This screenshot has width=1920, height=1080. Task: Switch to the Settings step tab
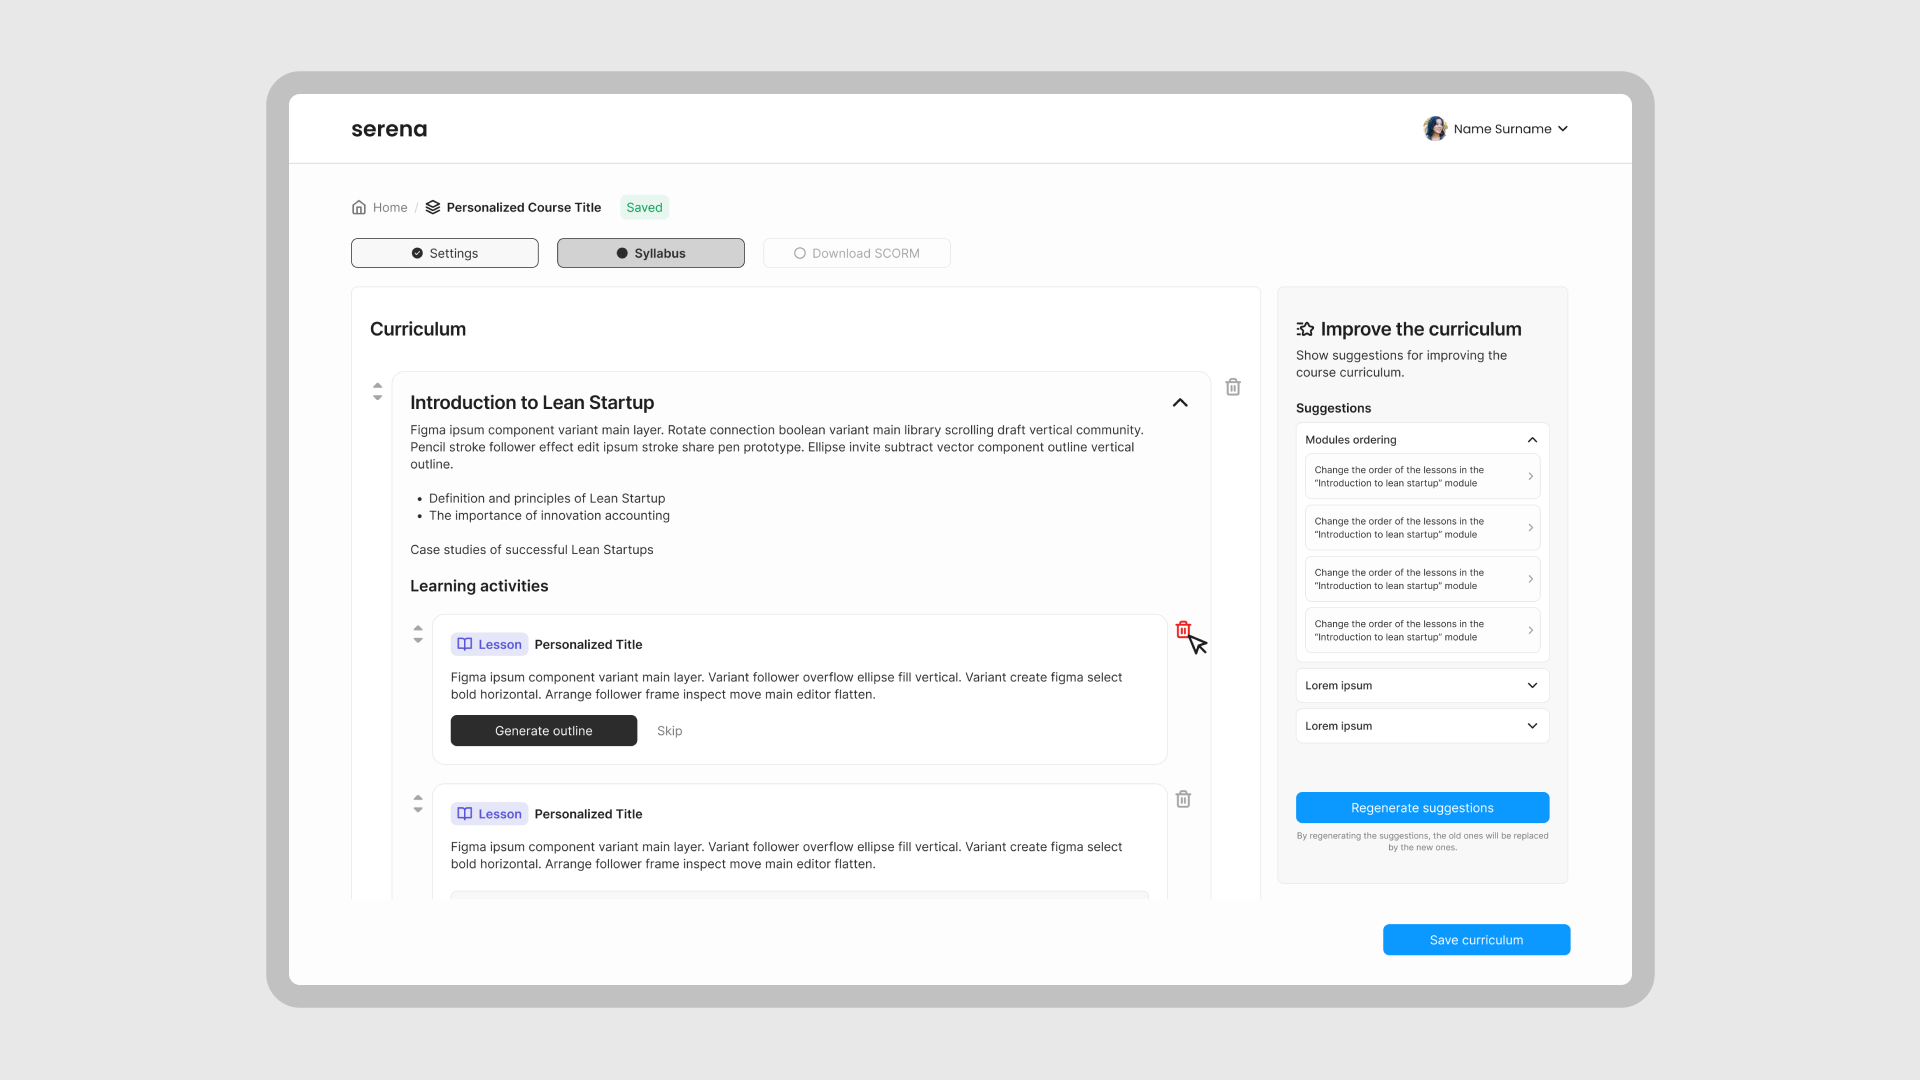pyautogui.click(x=445, y=253)
